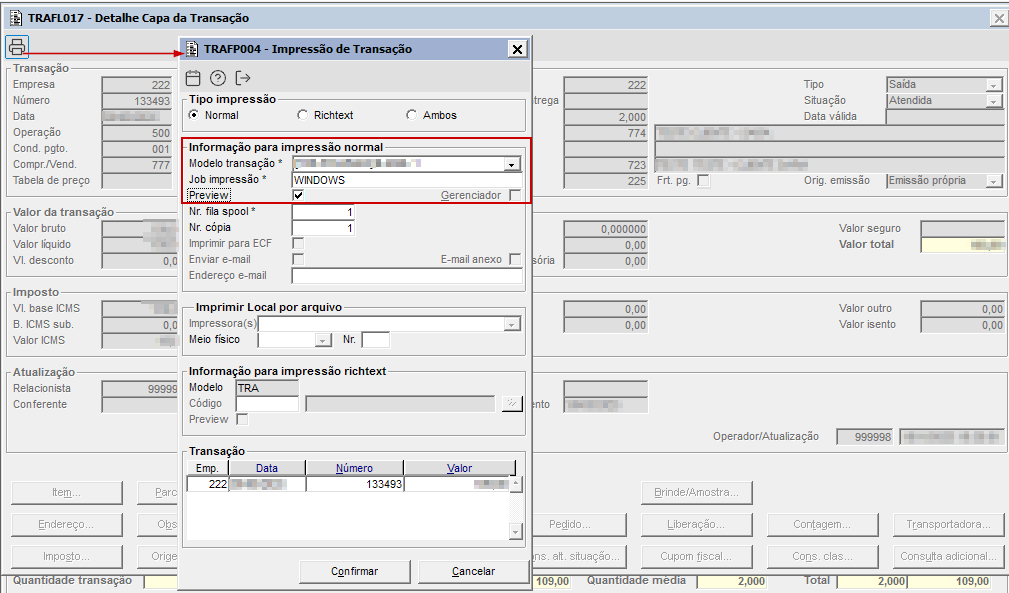Viewport: 1009px width, 593px height.
Task: Click transaction number cell 133493 in grid
Action: 355,484
